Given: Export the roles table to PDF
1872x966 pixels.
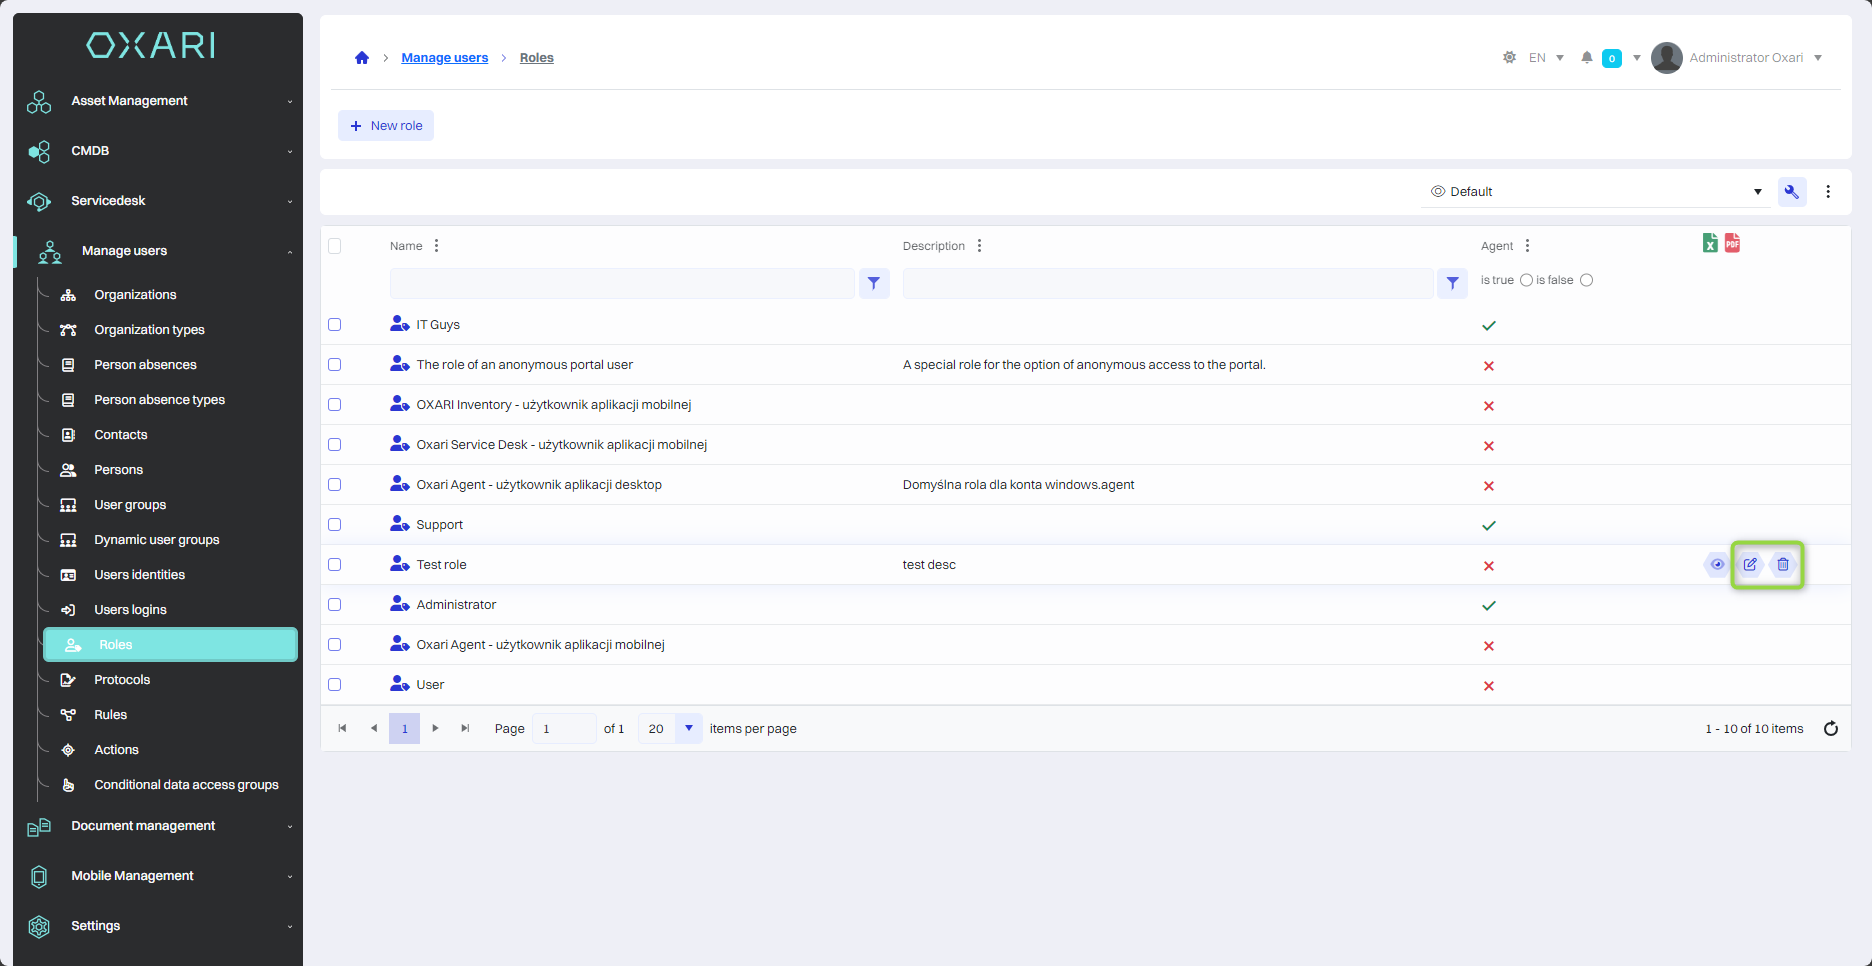Looking at the screenshot, I should coord(1733,243).
